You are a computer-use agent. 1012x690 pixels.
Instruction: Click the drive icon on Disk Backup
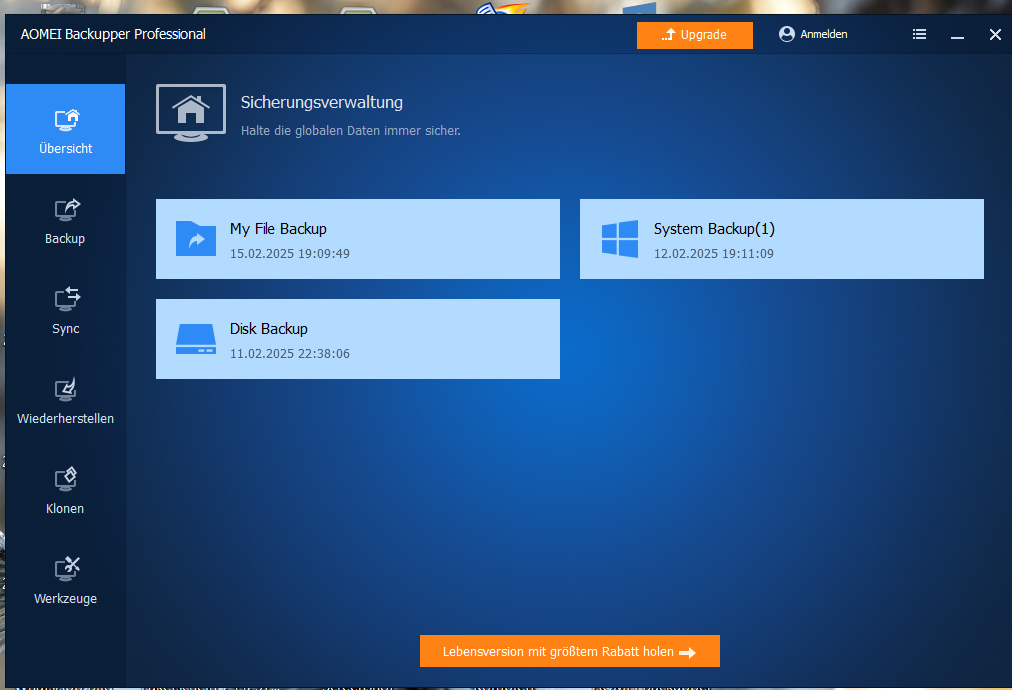196,339
